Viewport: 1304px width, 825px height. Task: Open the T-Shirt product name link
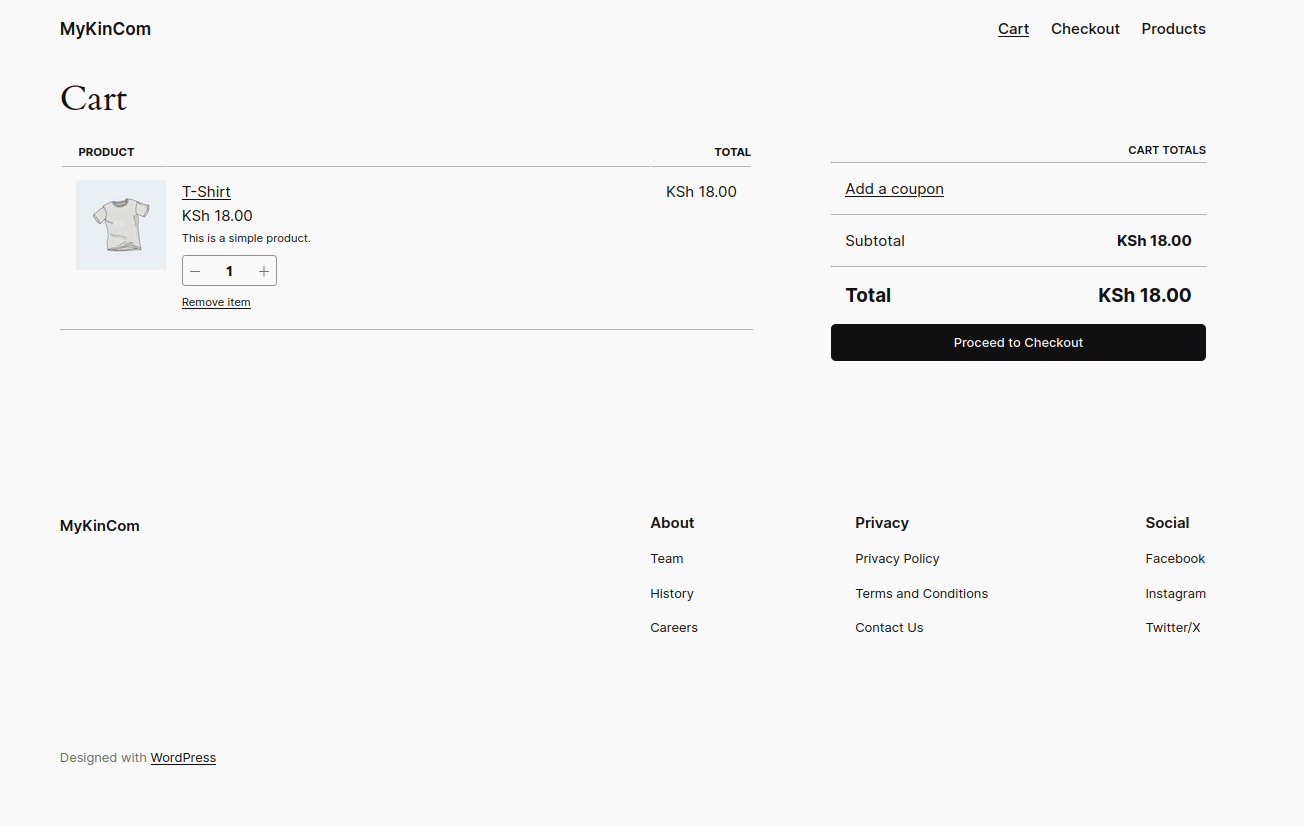coord(206,192)
